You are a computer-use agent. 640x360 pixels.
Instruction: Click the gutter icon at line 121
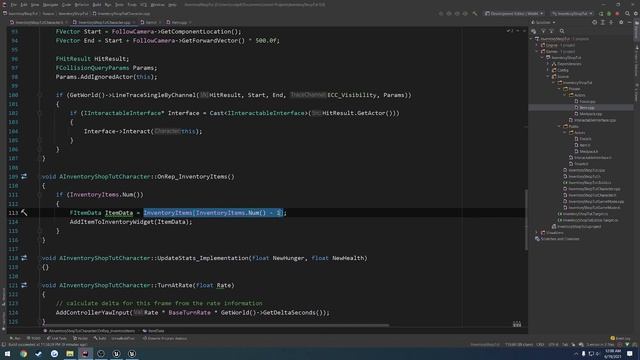24,285
